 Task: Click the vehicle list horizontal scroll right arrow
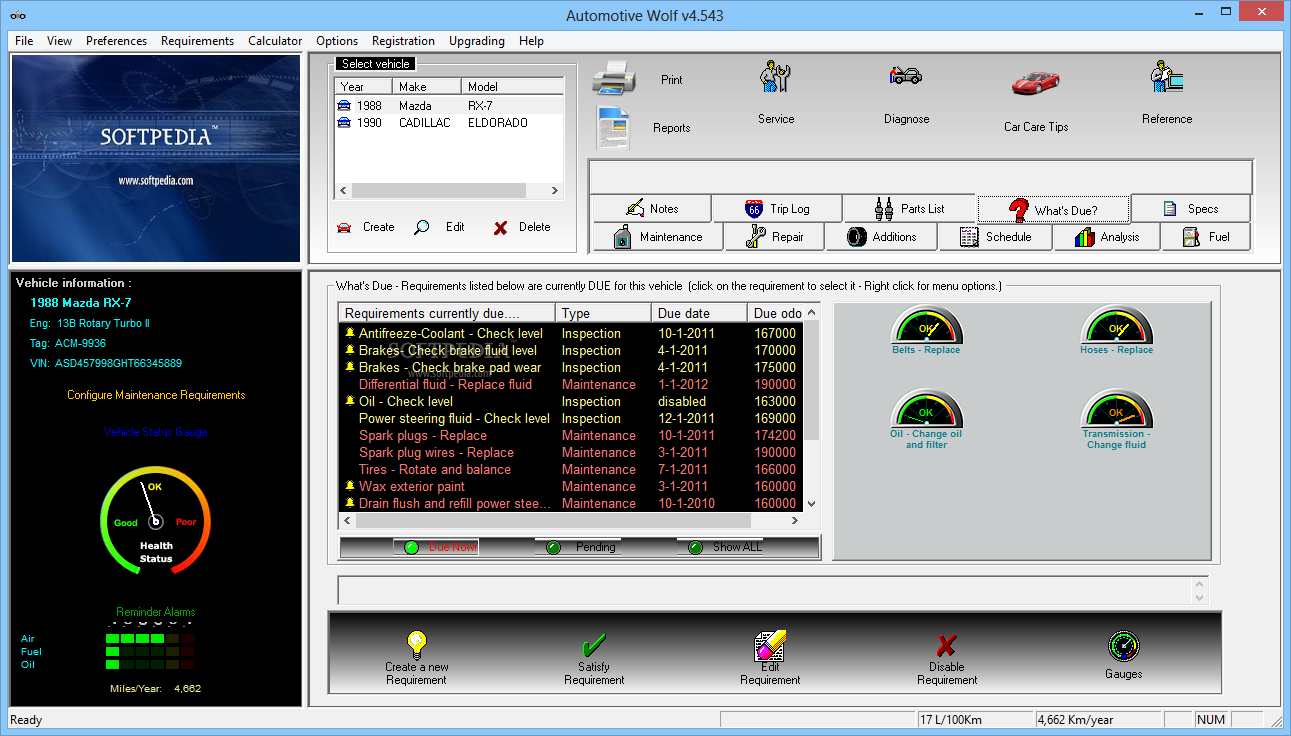pyautogui.click(x=556, y=190)
